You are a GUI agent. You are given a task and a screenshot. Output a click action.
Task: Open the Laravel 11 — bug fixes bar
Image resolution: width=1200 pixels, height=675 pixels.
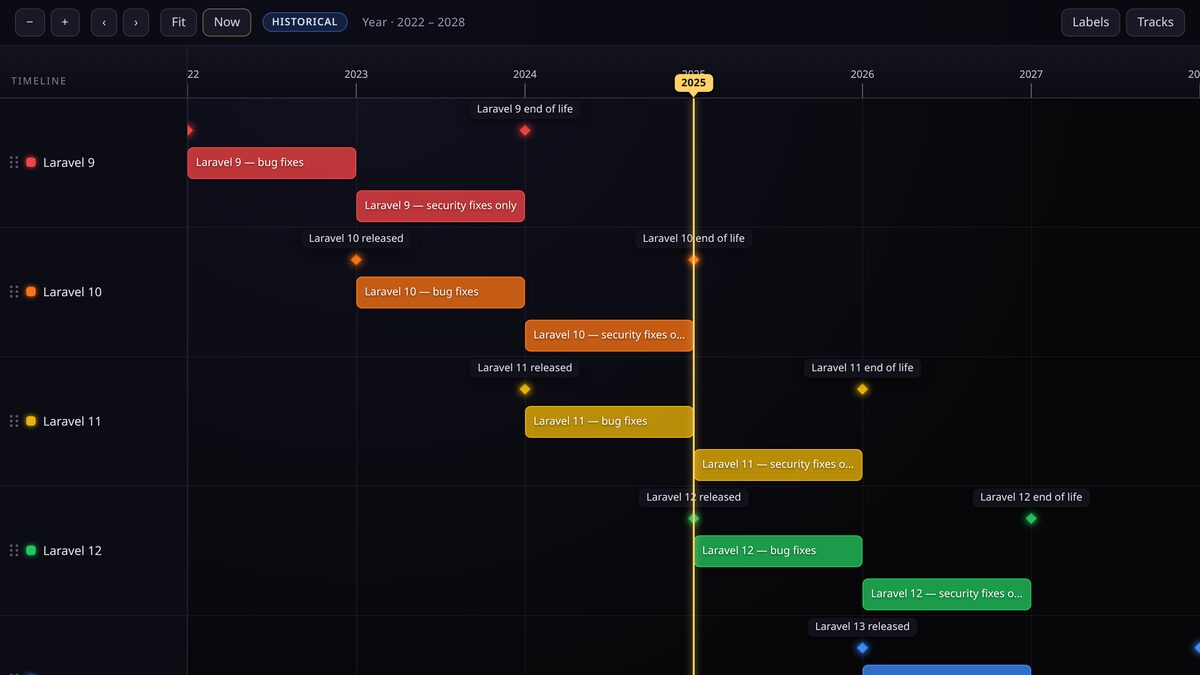[x=609, y=422]
